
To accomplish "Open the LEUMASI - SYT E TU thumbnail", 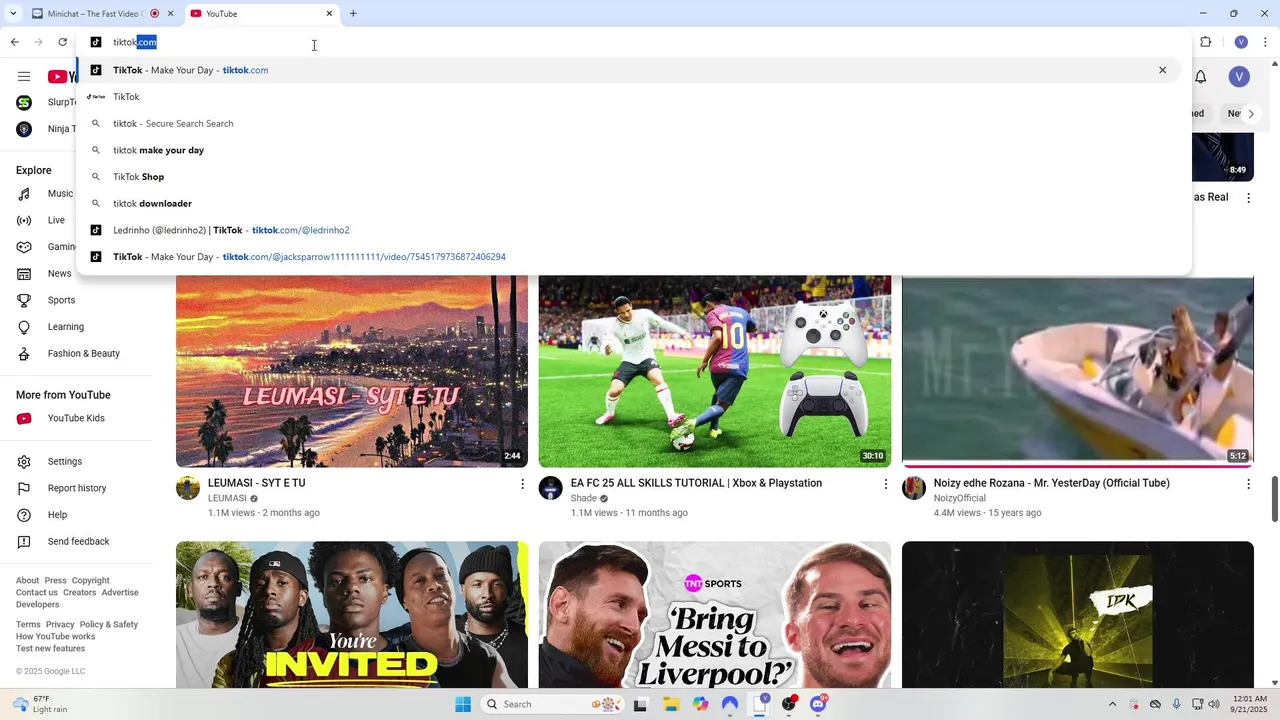I will coord(352,372).
